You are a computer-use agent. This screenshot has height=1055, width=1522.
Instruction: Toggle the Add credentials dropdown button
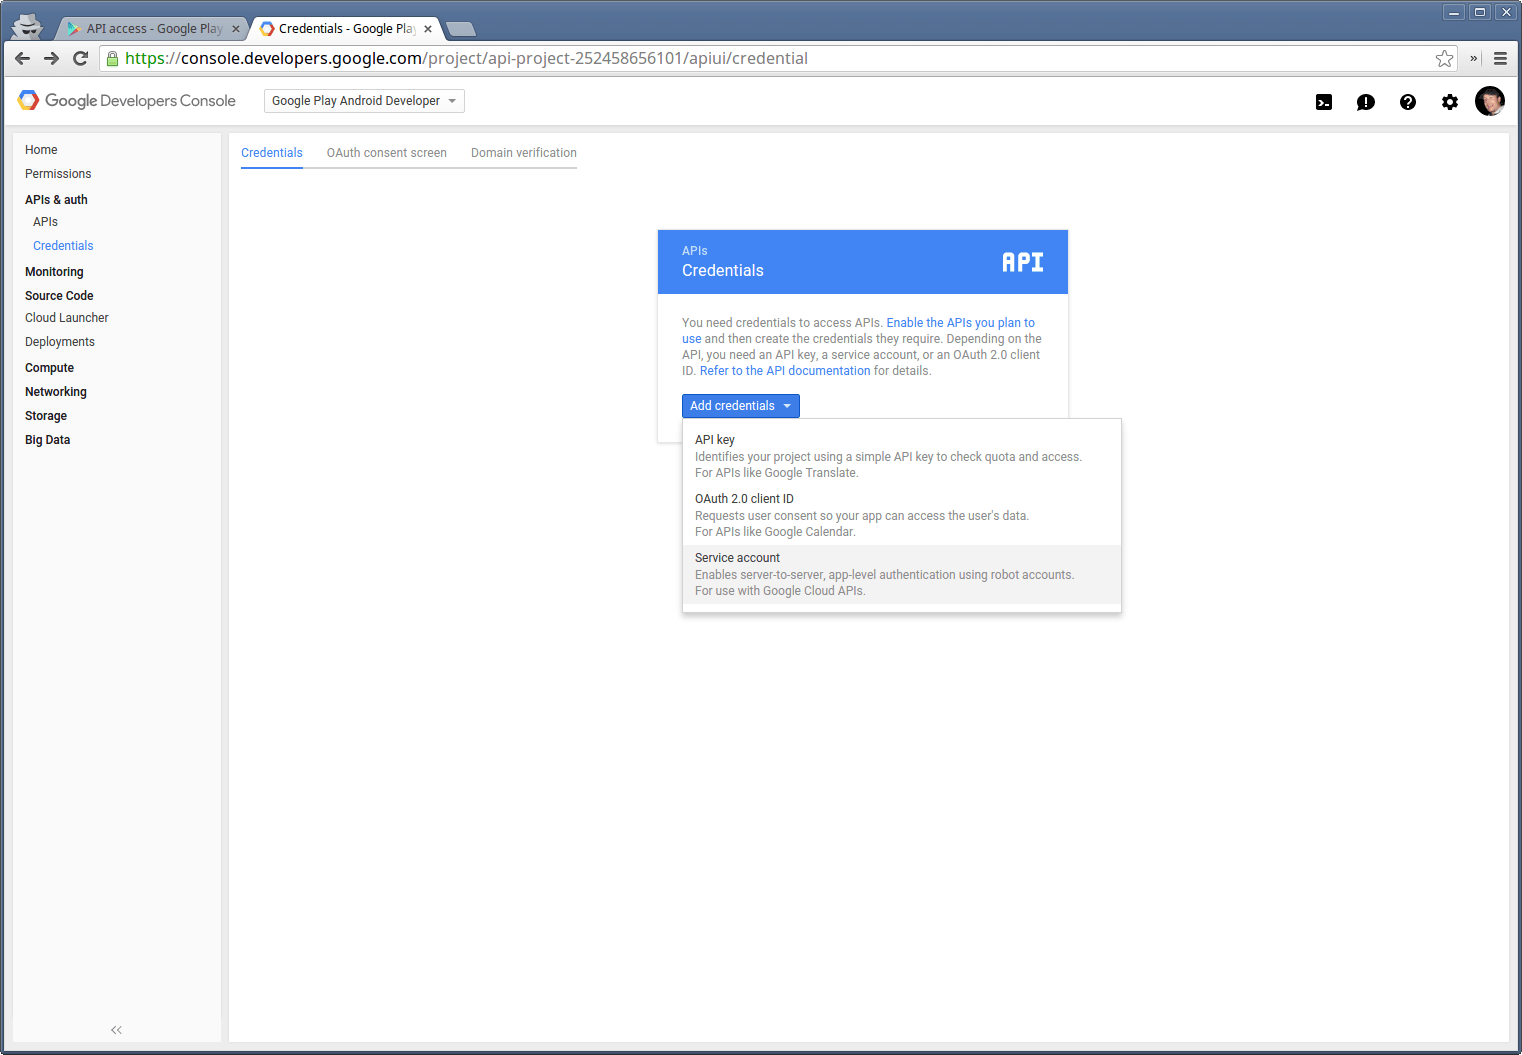coord(740,406)
